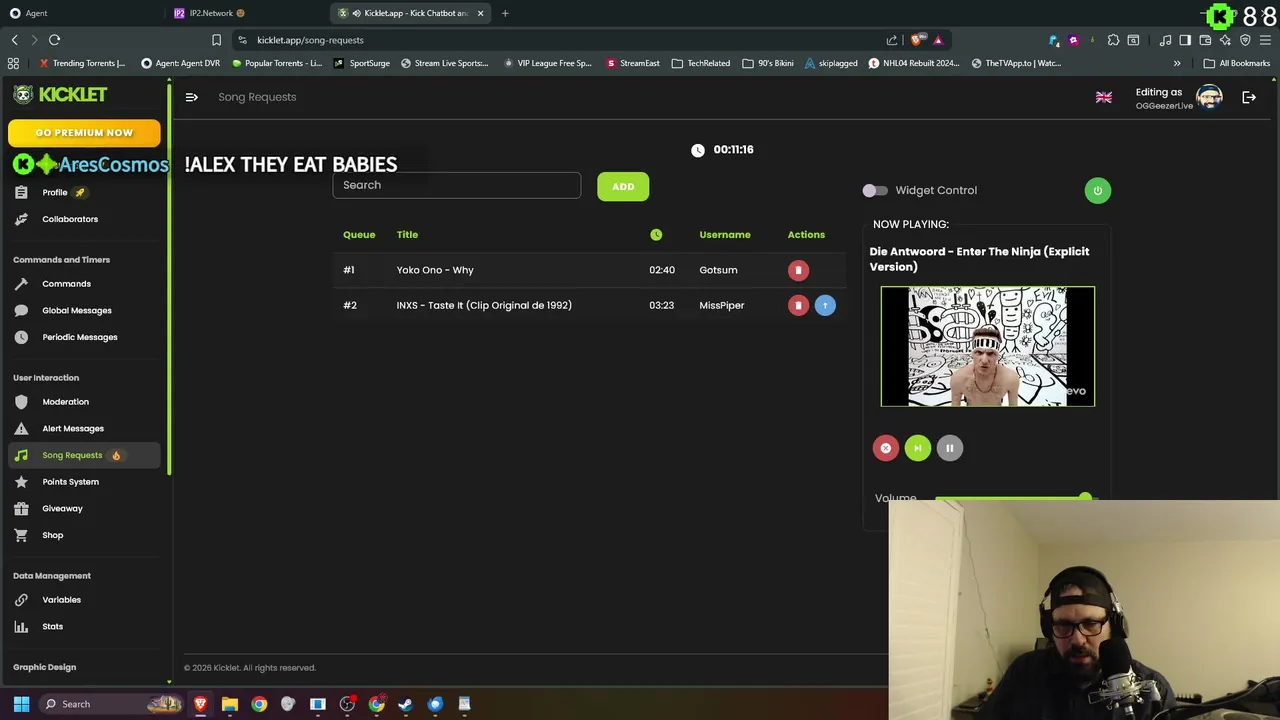
Task: Open the All Bookmarks folder
Action: pos(1237,63)
